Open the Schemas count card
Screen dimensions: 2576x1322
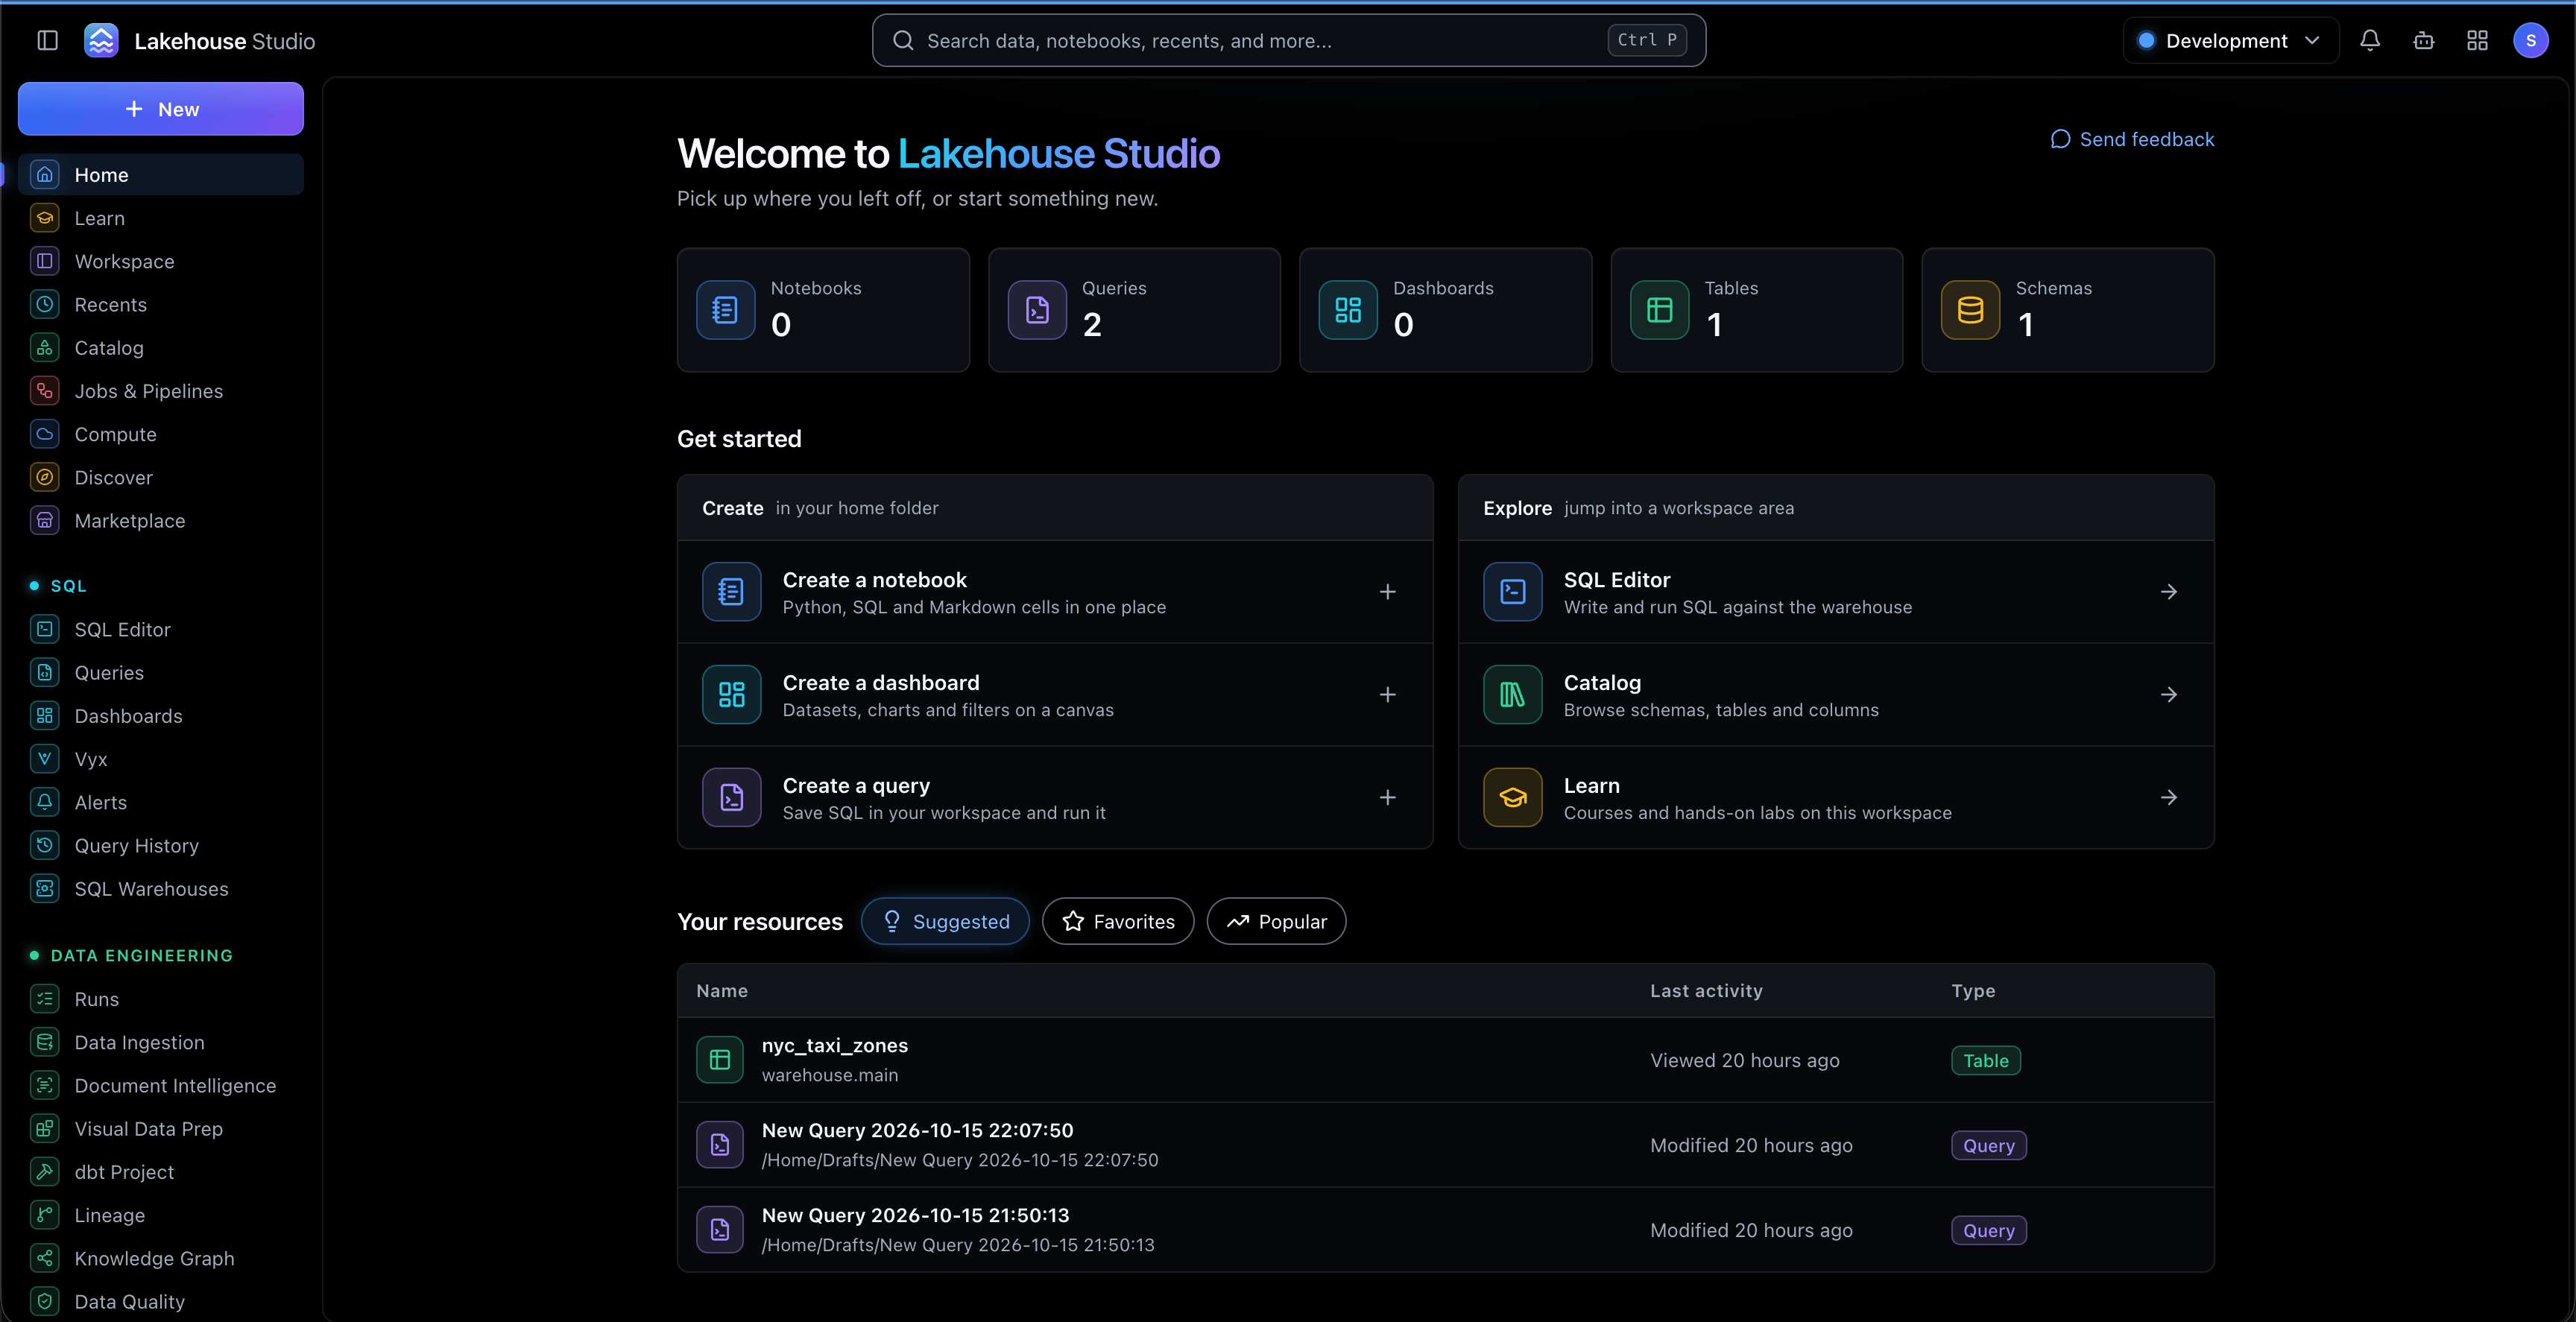2067,310
